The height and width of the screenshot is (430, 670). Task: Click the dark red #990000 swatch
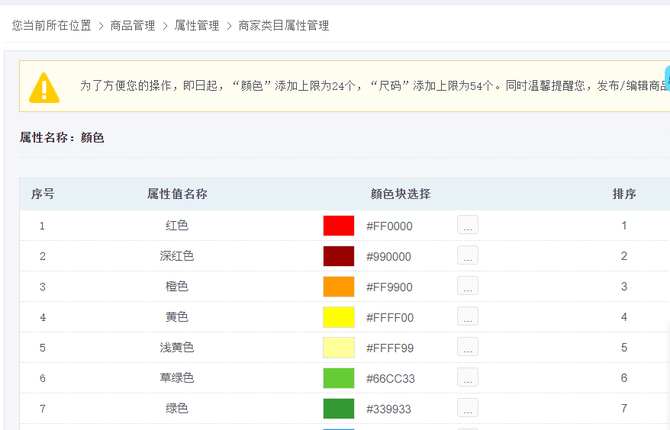pos(338,256)
